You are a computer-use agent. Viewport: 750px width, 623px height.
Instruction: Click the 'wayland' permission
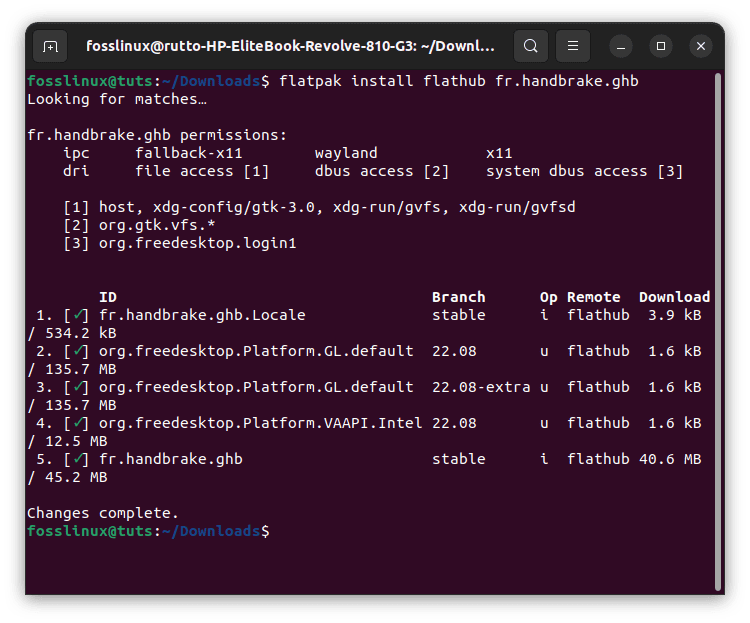pos(346,154)
